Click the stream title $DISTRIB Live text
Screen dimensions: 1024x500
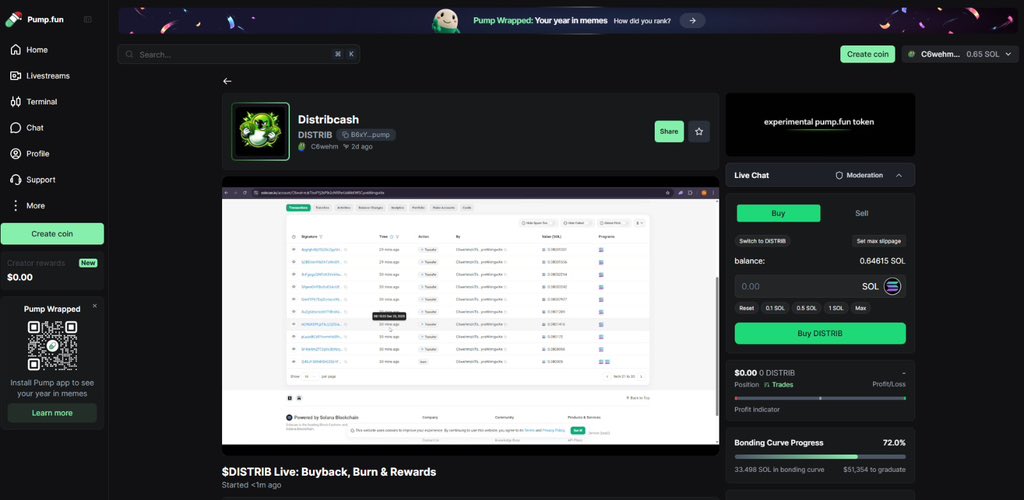328,472
